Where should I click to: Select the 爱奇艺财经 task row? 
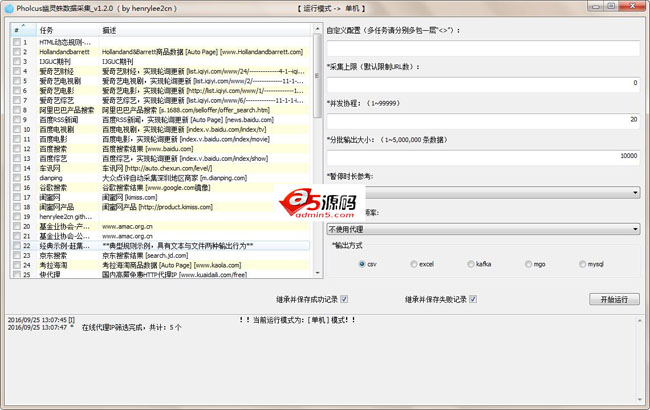160,71
